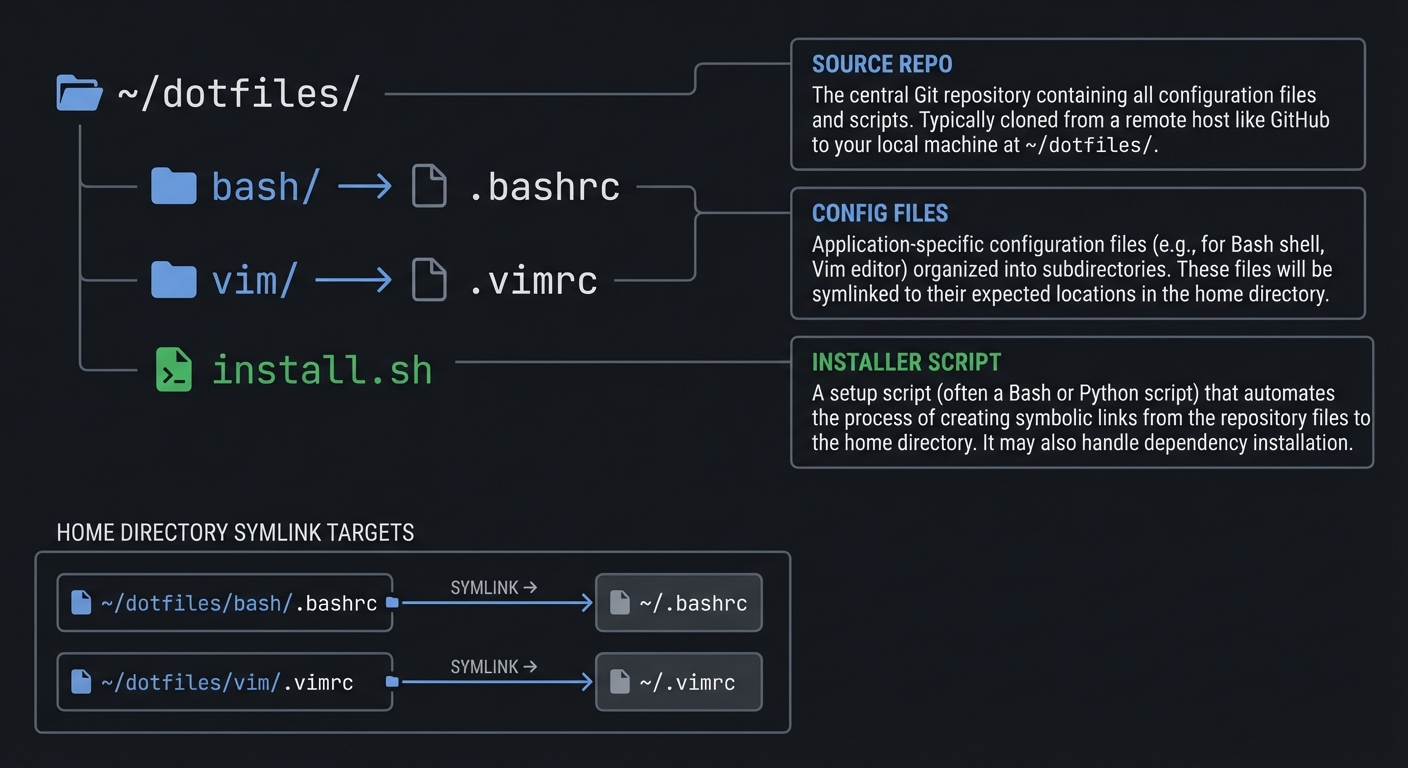Select the install.sh entry in the tree

322,369
